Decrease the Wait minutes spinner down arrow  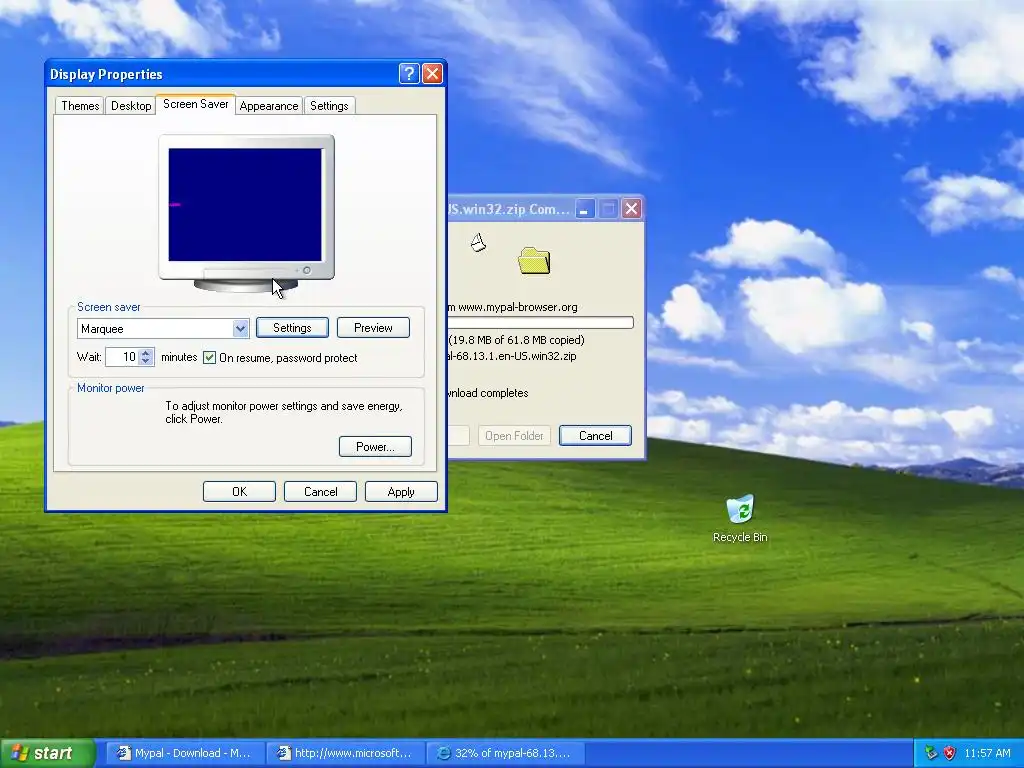tap(146, 361)
